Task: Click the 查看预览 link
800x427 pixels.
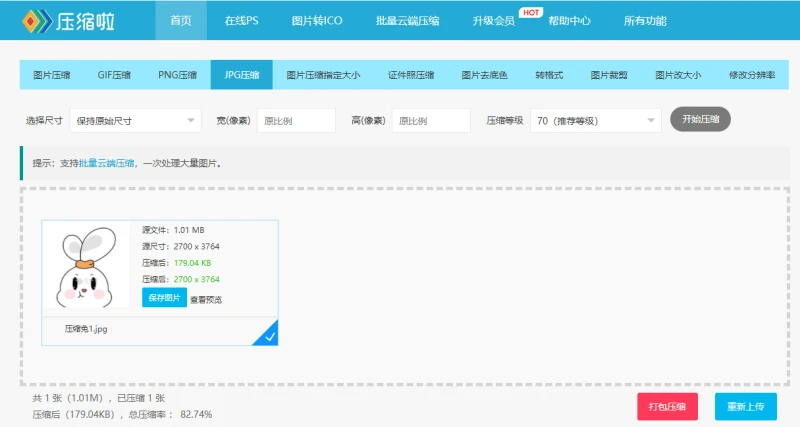Action: 206,300
